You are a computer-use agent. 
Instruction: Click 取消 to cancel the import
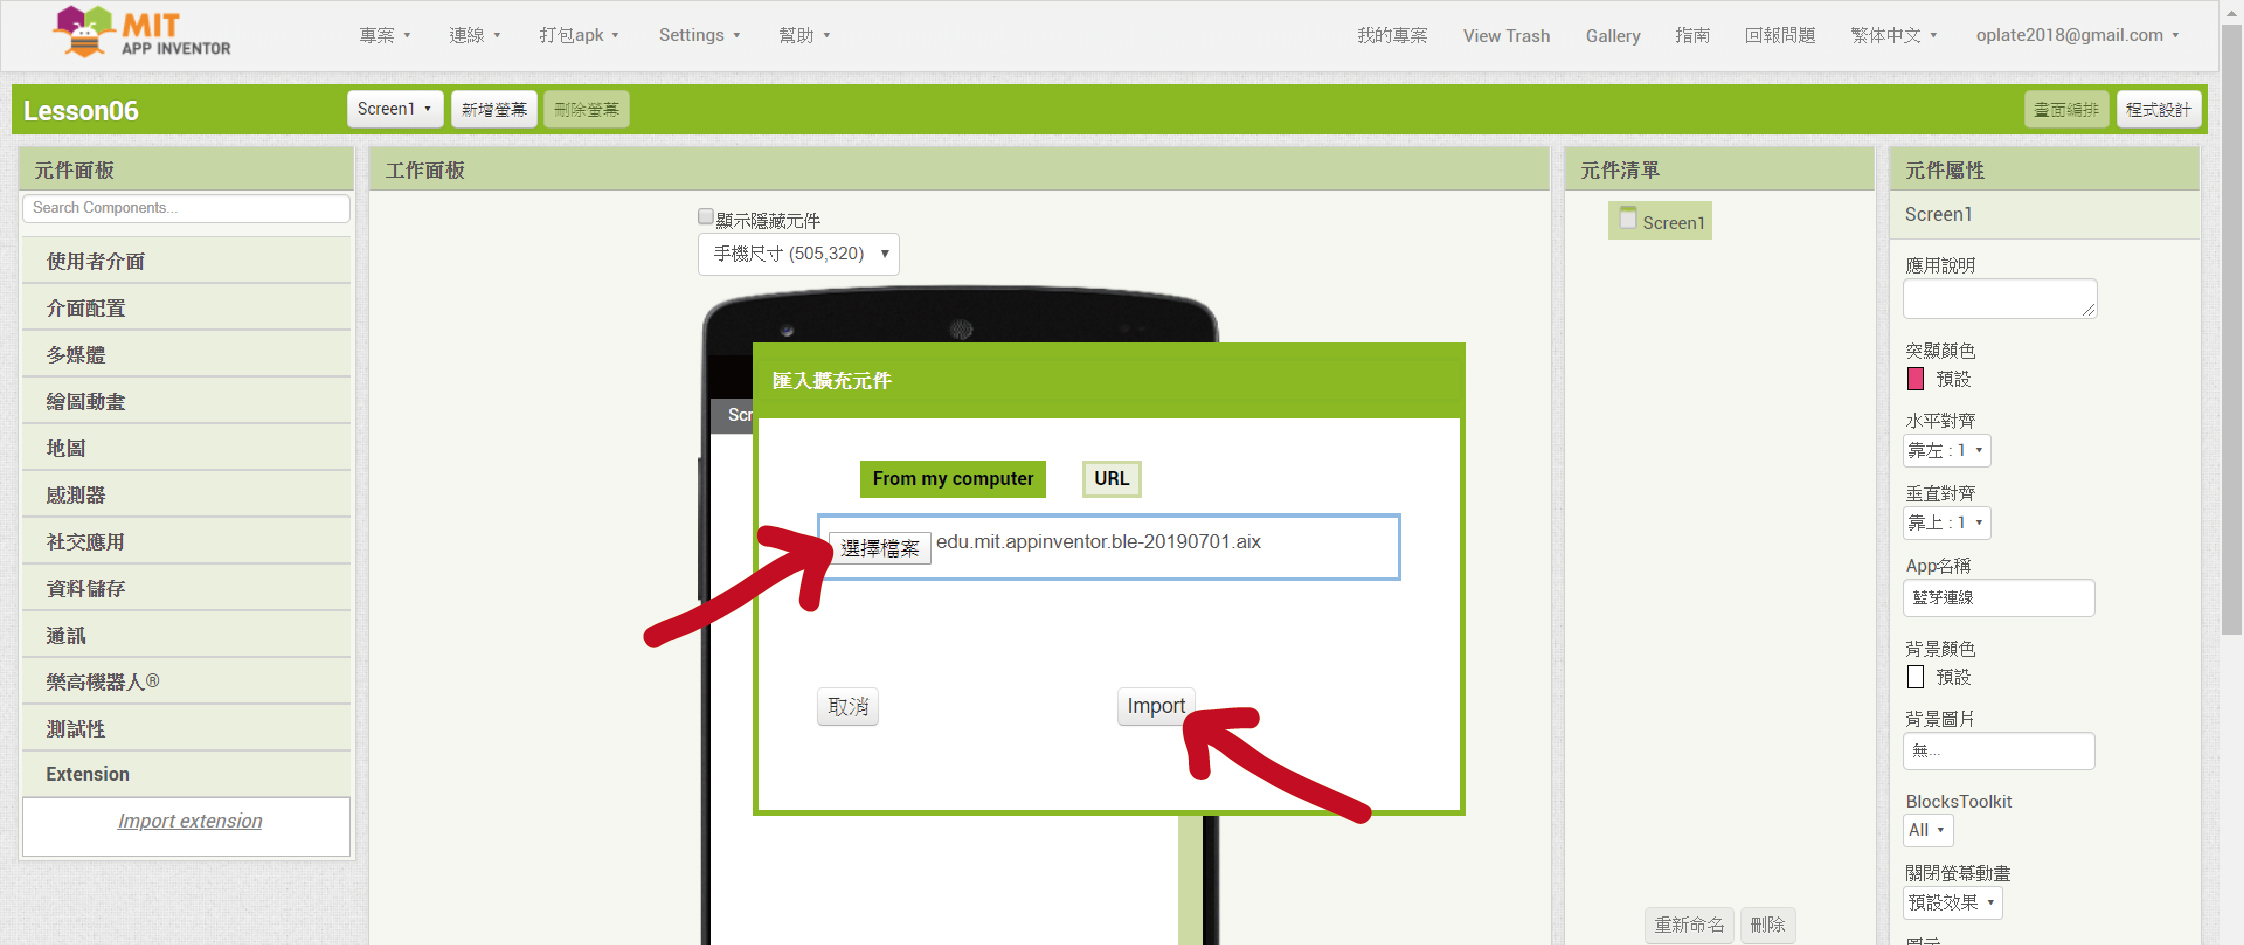[x=848, y=707]
